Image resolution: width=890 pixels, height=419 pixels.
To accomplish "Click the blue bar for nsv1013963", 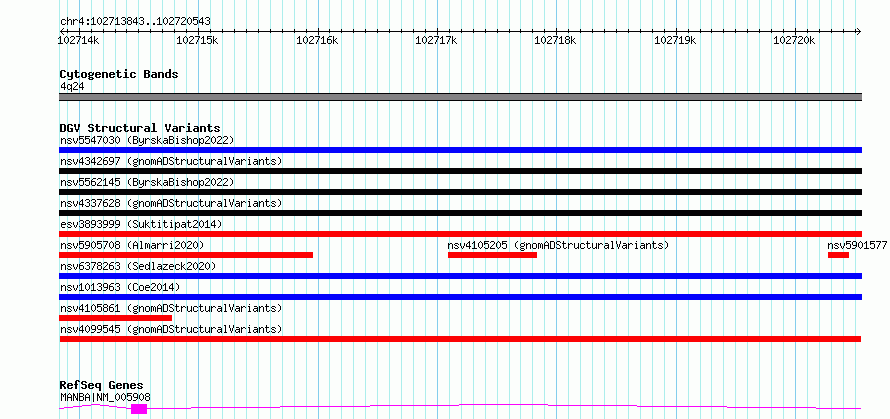I will (x=461, y=297).
